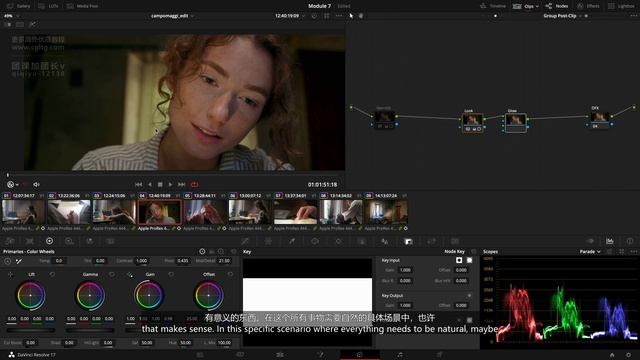The width and height of the screenshot is (640, 360).
Task: Edit the Contrast value field
Action: coord(142,261)
